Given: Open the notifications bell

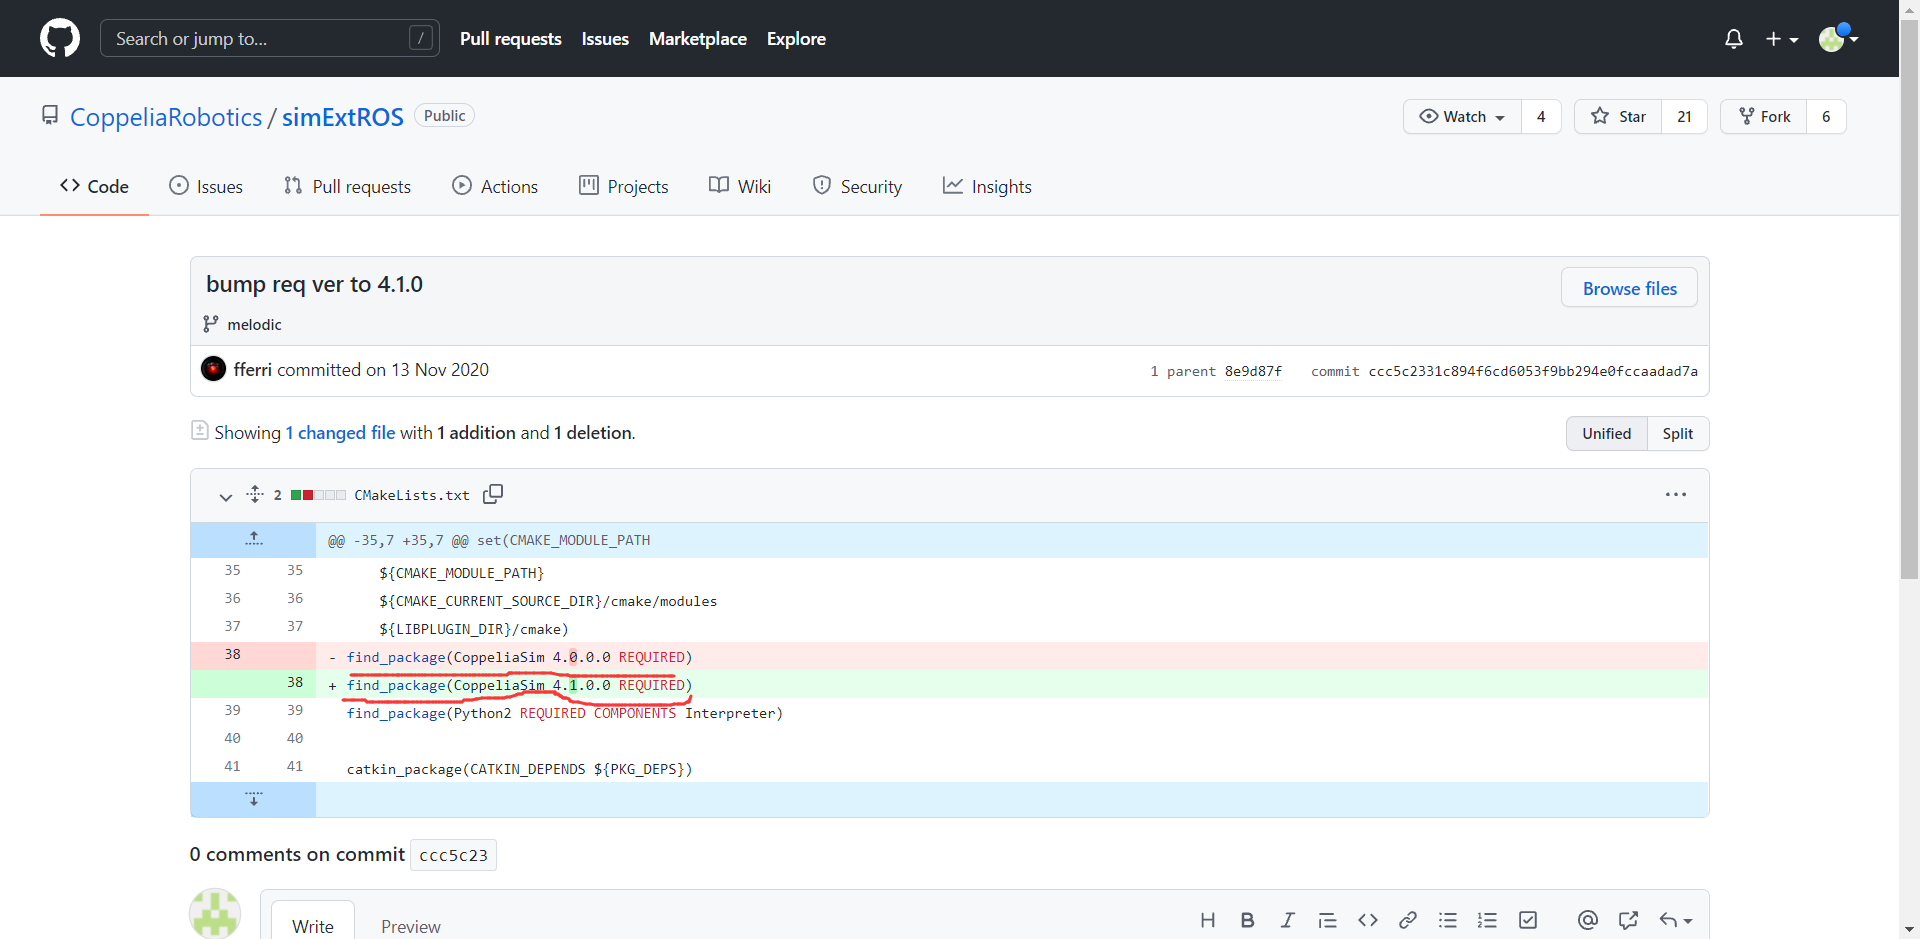Looking at the screenshot, I should point(1734,38).
